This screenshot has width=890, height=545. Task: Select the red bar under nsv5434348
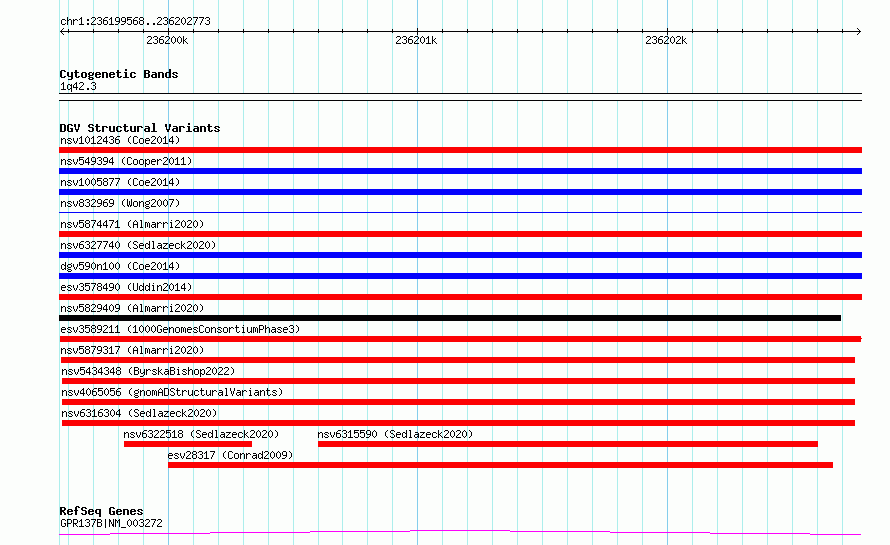[458, 381]
